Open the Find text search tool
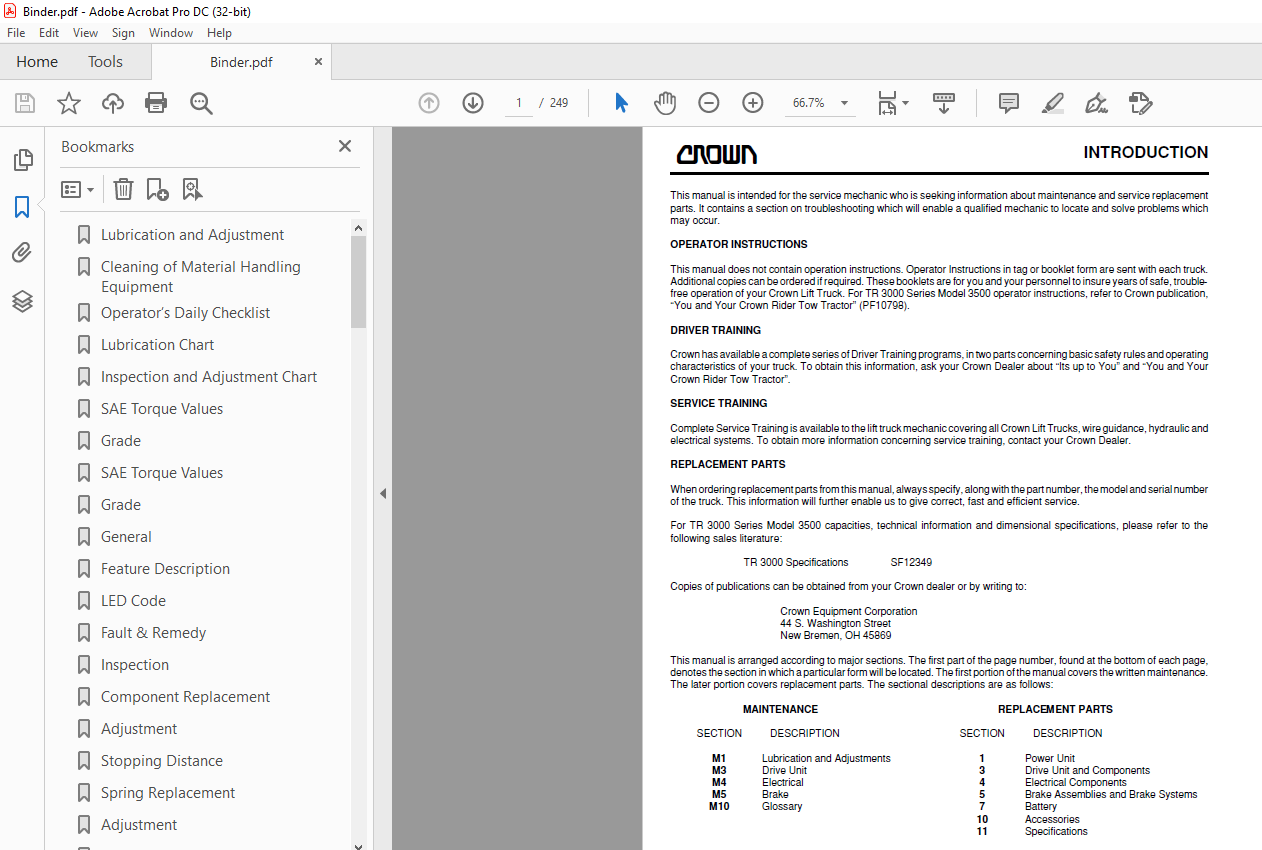1262x850 pixels. pos(202,103)
